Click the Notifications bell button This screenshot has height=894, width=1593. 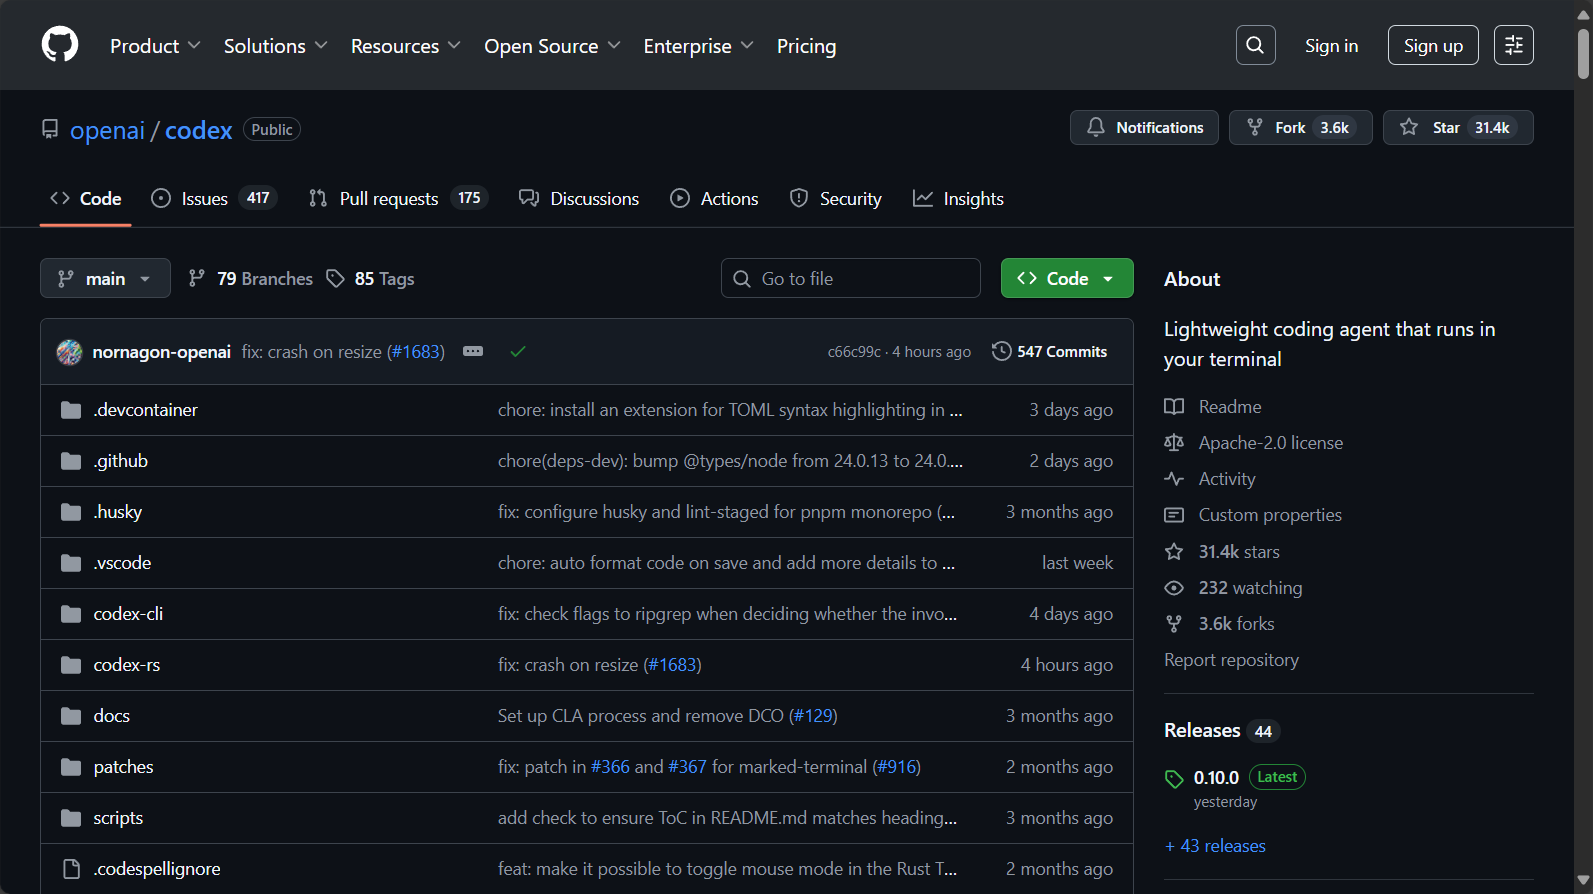click(1144, 127)
